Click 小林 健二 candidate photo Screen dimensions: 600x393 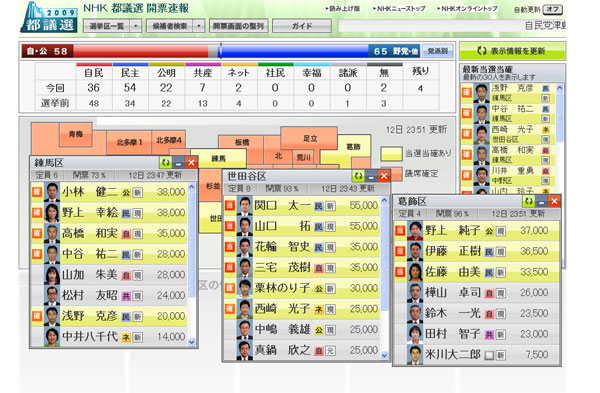(52, 192)
